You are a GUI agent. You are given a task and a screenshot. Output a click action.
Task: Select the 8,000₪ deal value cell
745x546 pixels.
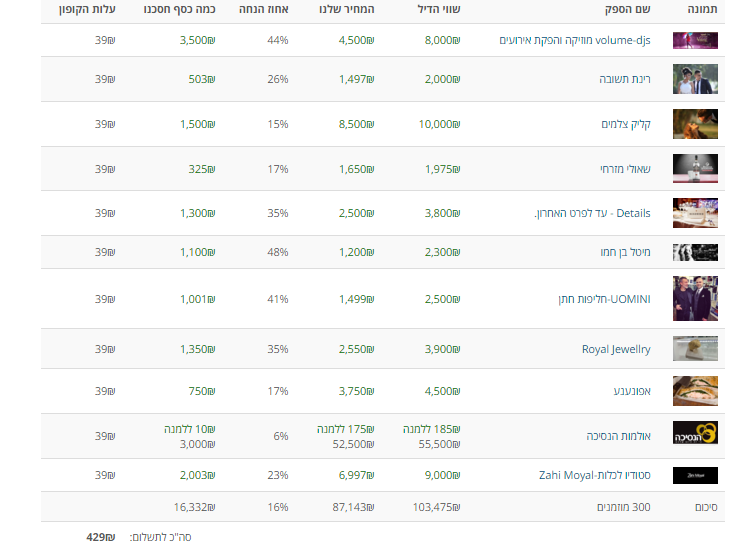coord(442,40)
